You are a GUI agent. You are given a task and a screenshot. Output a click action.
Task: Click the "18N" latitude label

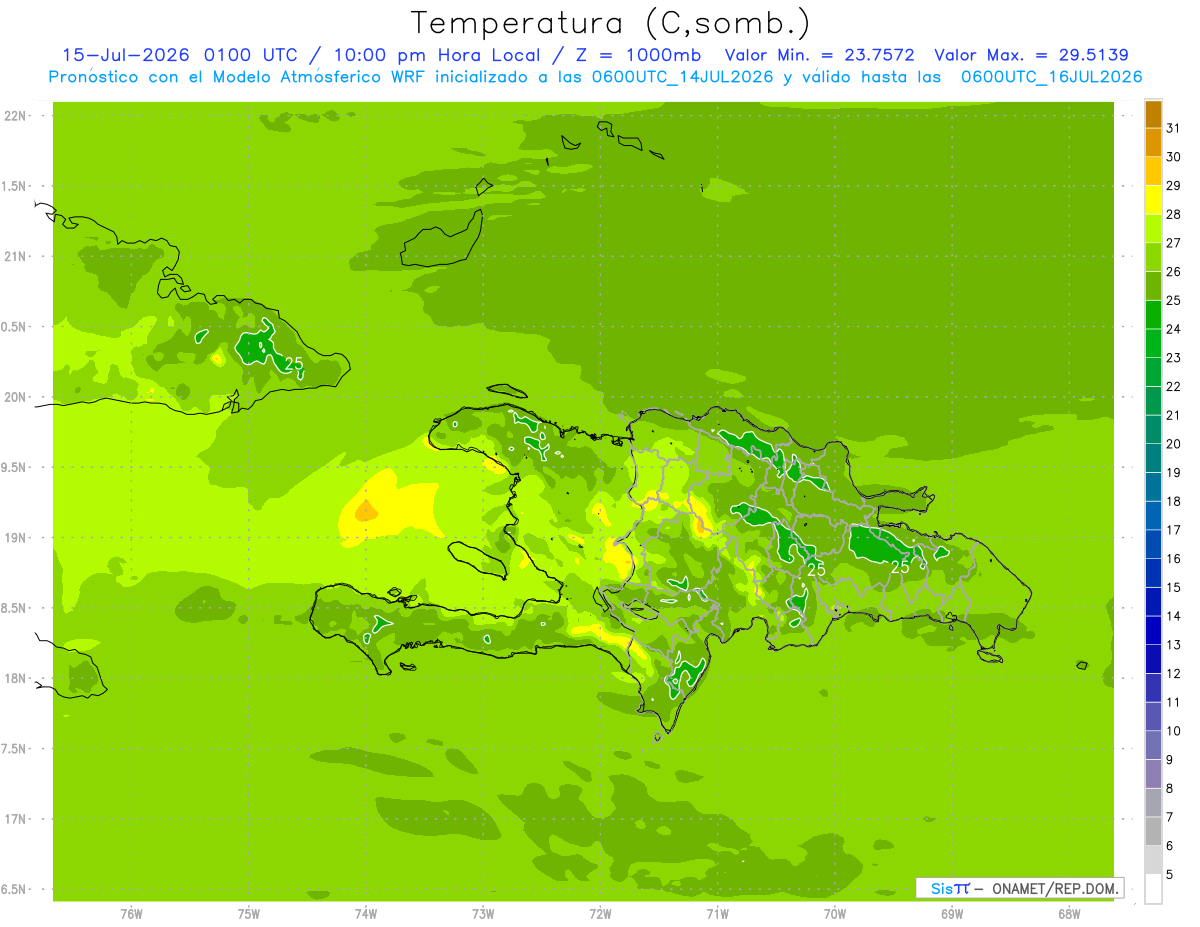click(16, 679)
